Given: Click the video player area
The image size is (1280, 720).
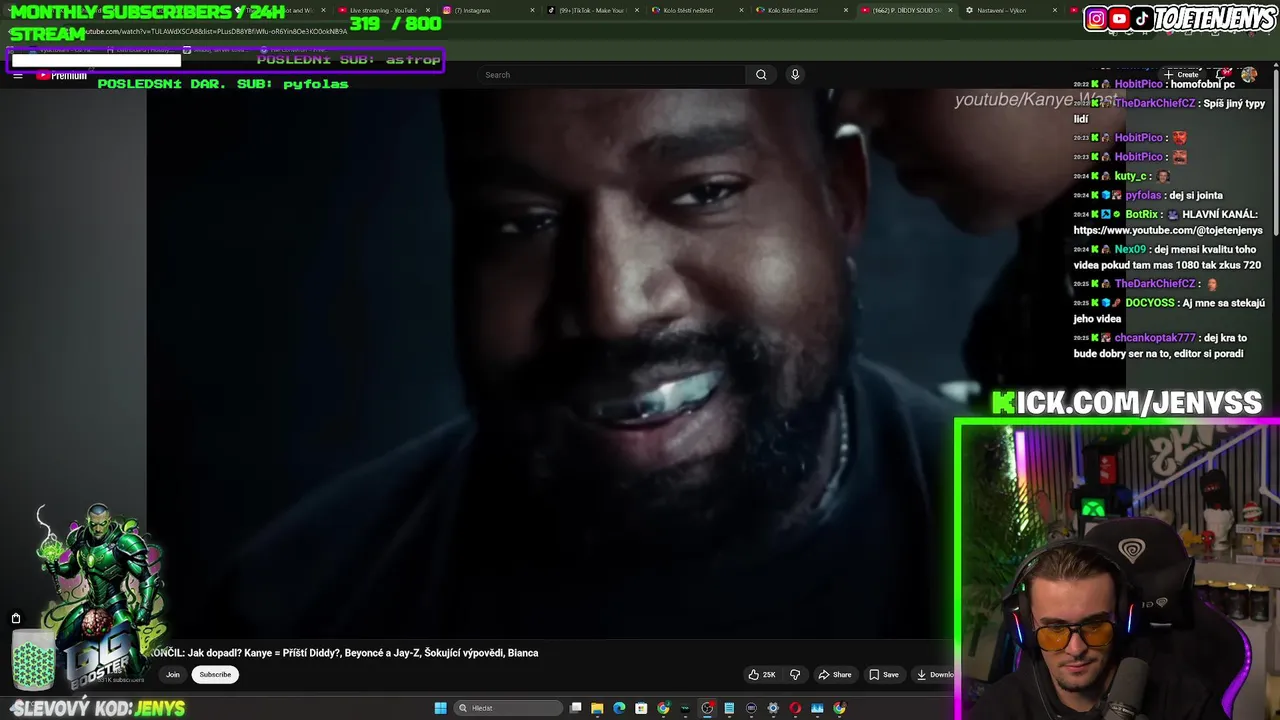Looking at the screenshot, I should pos(548,365).
